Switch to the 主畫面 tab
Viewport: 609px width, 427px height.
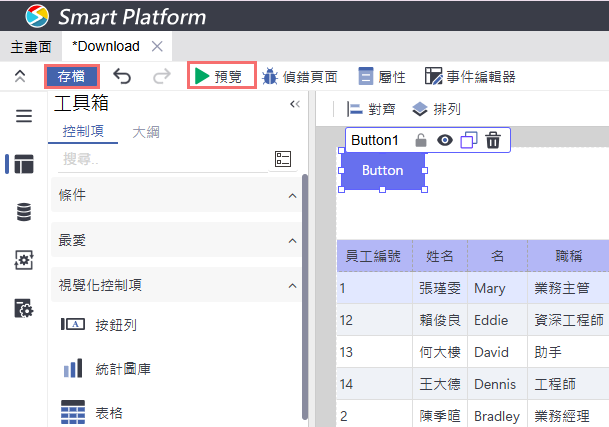(31, 47)
